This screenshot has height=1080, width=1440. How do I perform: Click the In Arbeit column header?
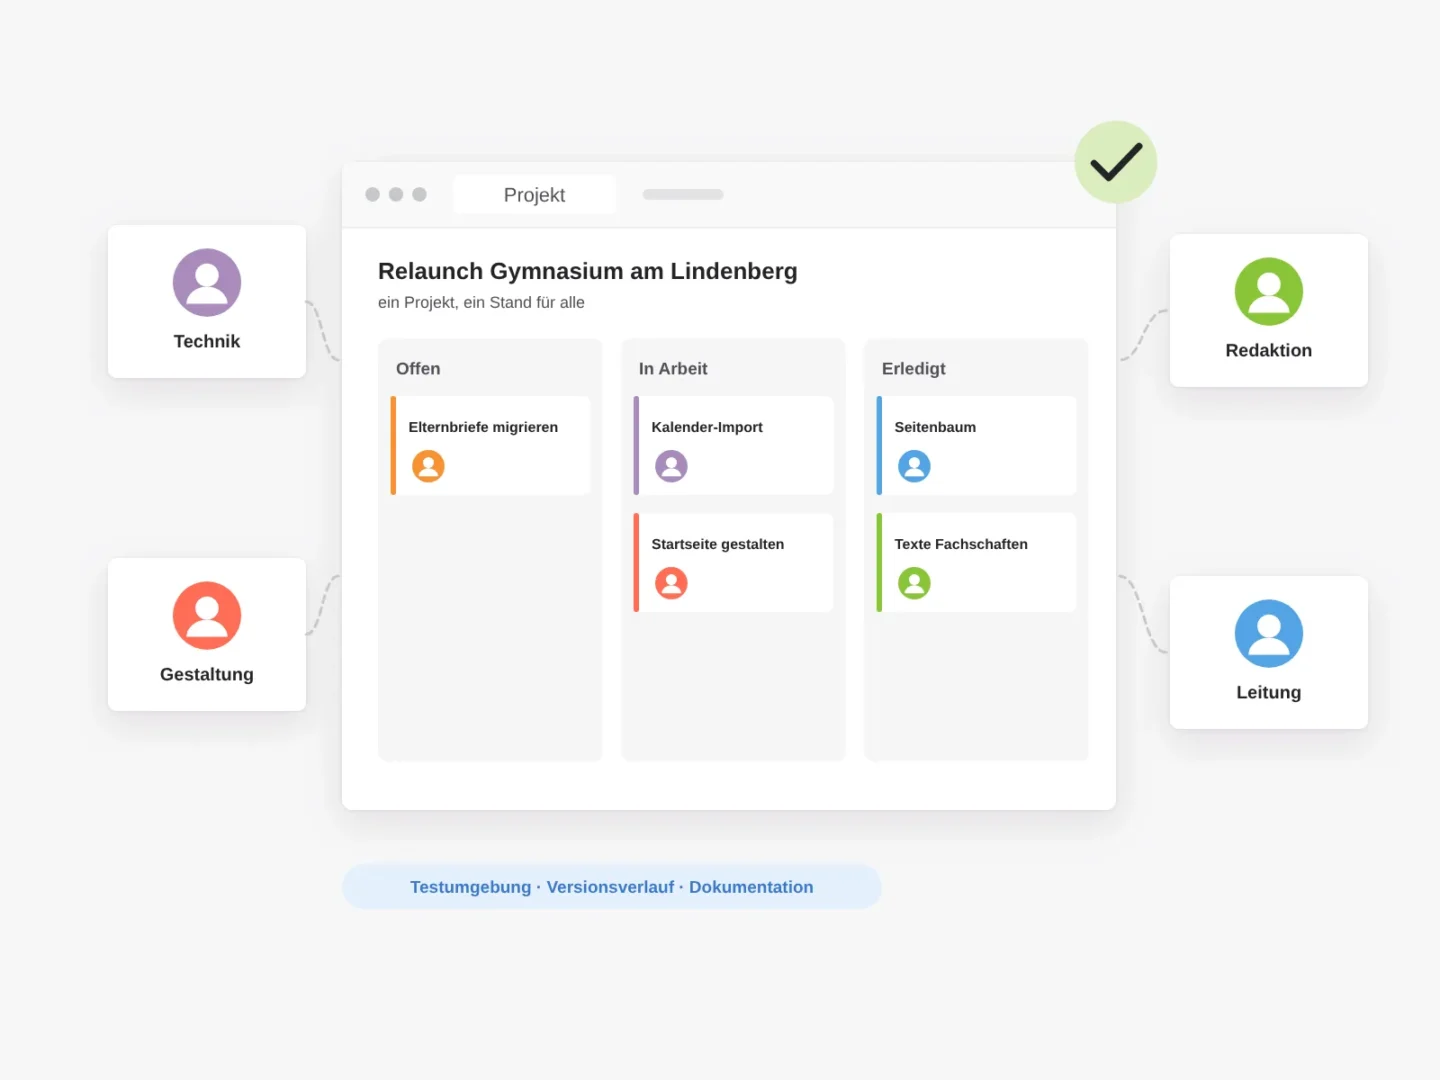673,369
